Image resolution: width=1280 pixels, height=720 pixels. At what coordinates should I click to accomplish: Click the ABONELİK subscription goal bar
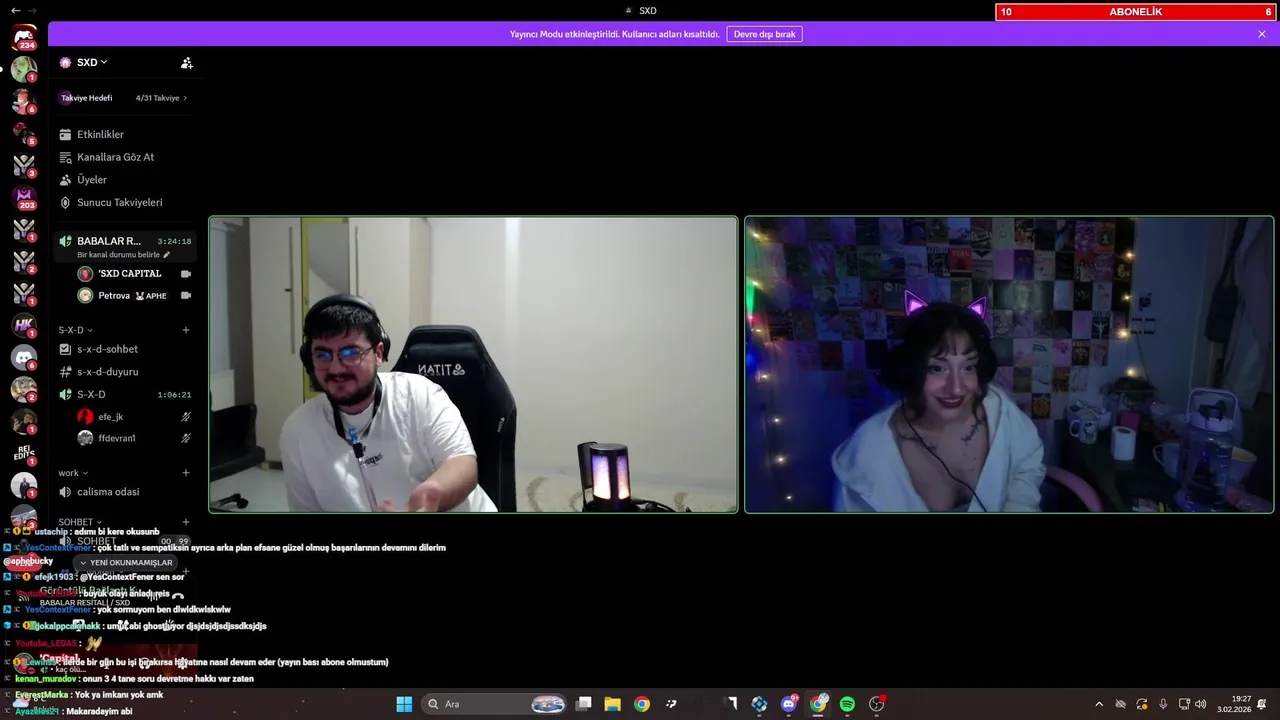[1137, 12]
